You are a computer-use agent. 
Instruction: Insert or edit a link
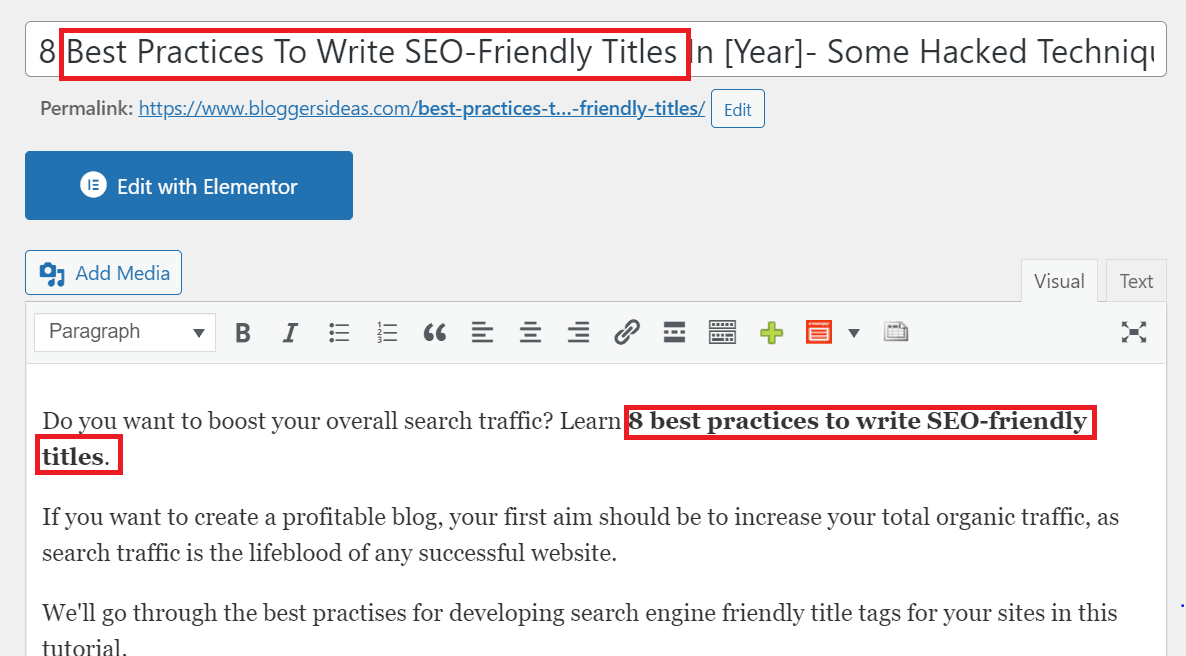(626, 333)
